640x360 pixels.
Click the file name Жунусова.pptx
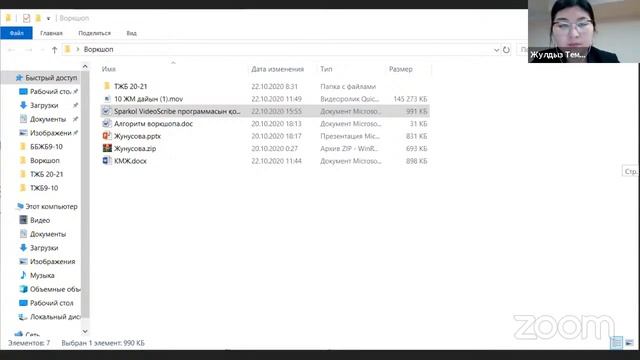tap(138, 136)
